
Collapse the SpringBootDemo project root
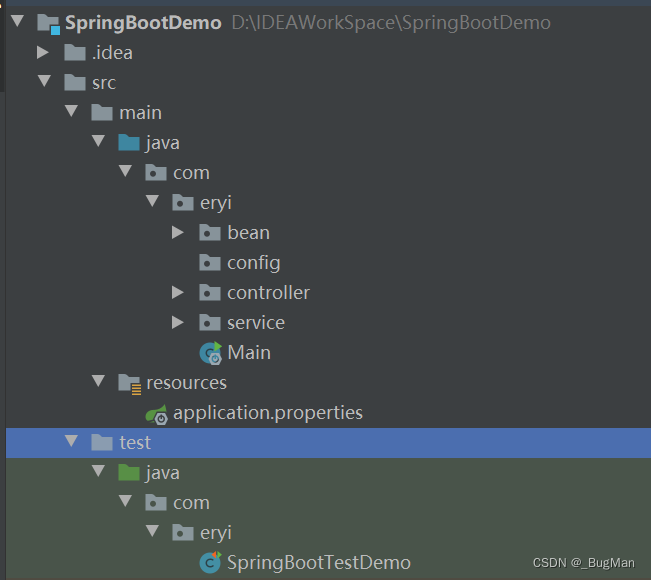[17, 21]
